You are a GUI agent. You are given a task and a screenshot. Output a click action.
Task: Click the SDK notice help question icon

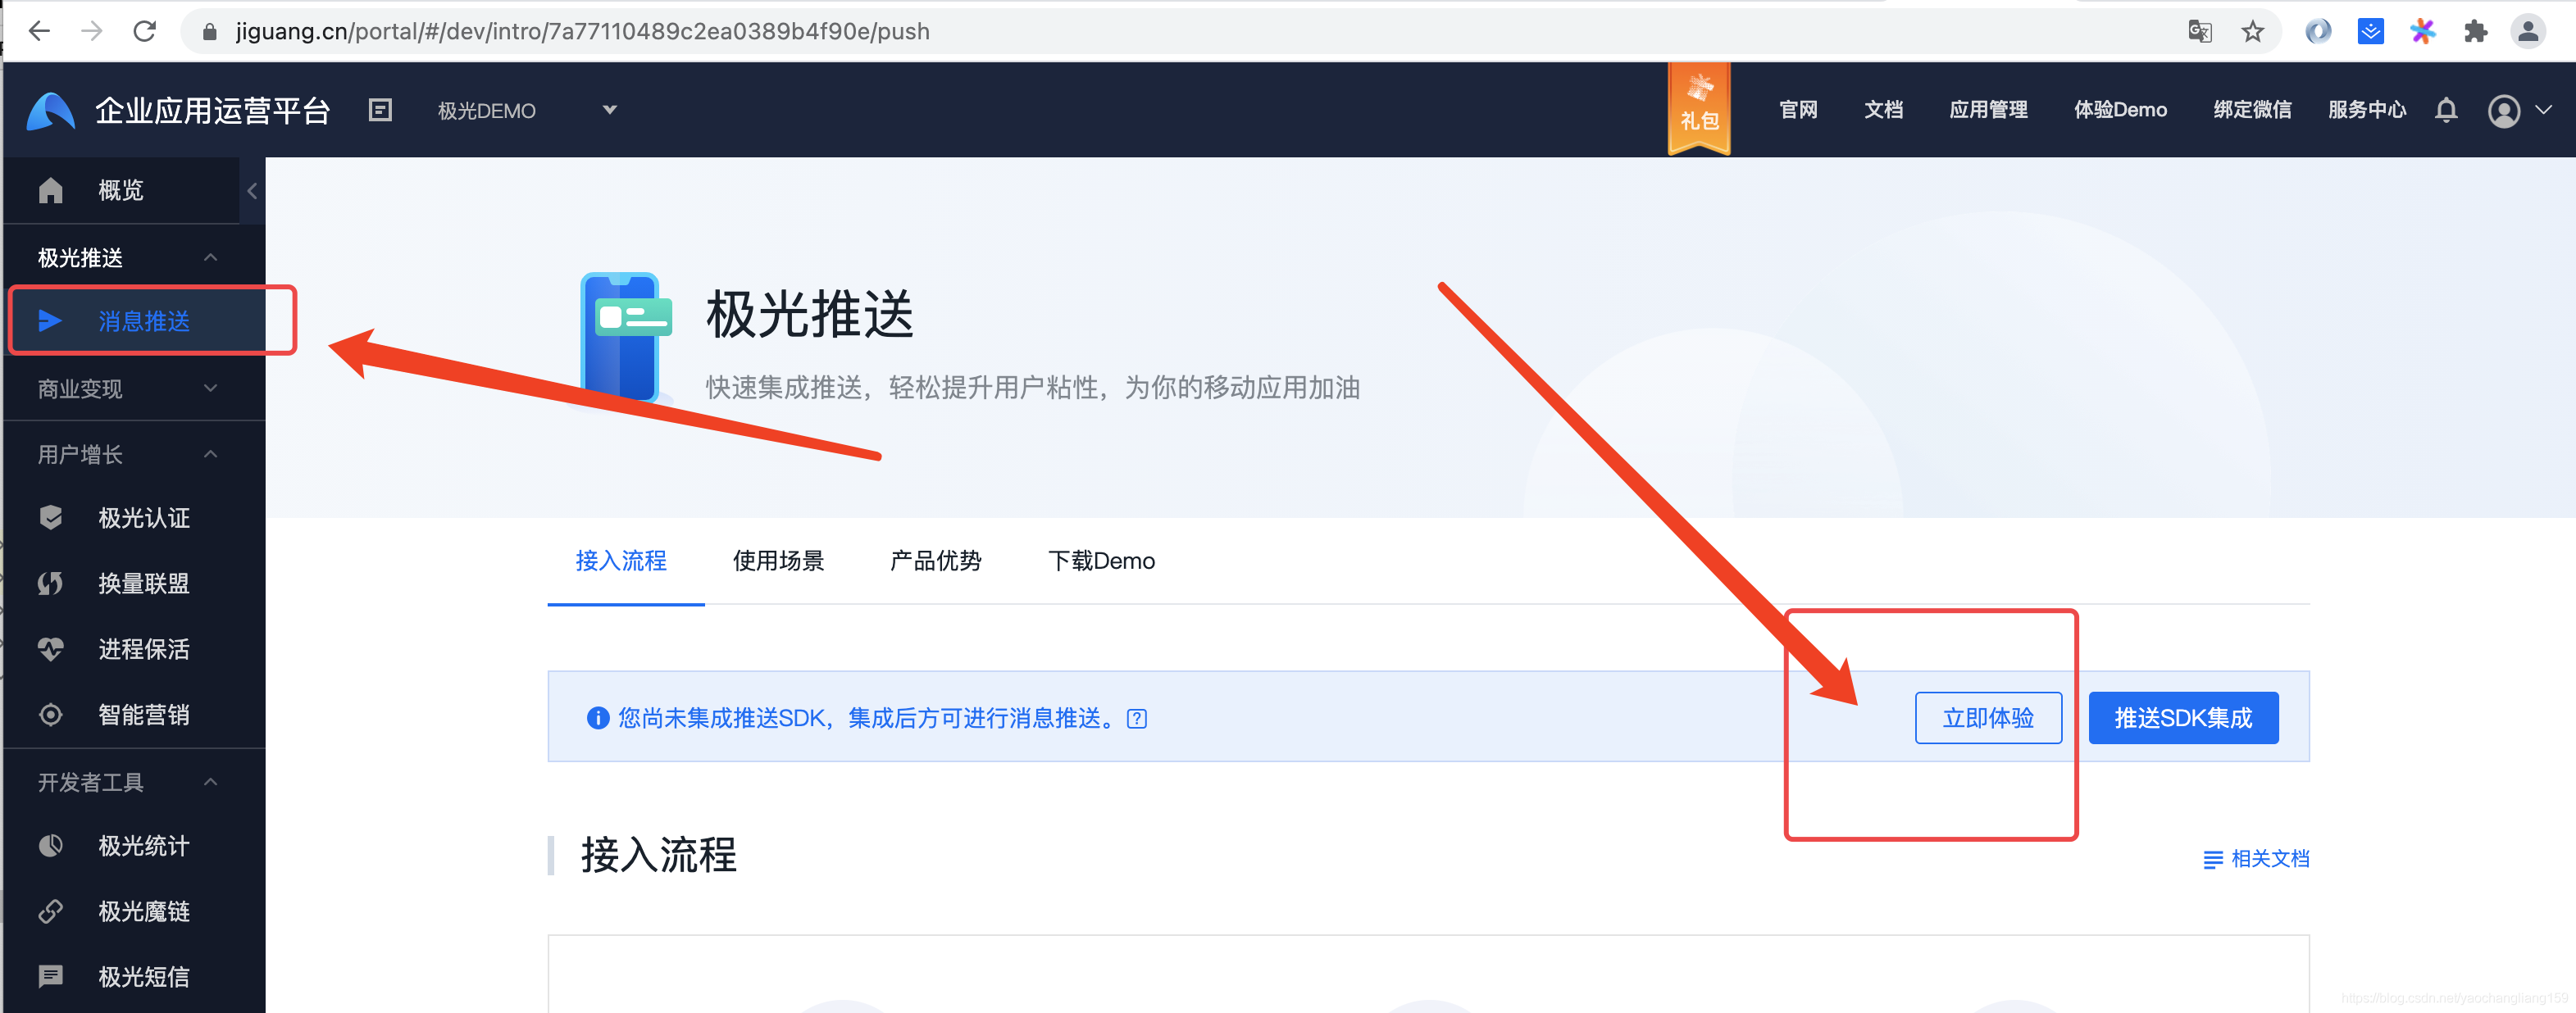(1137, 718)
